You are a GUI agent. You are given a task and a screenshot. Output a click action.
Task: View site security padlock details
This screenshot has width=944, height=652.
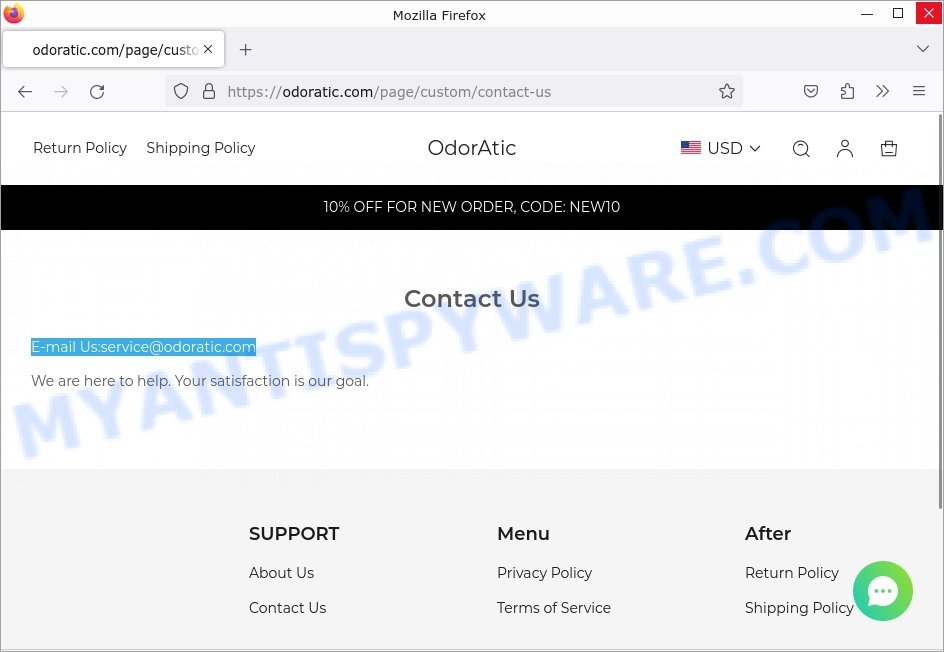pos(209,92)
